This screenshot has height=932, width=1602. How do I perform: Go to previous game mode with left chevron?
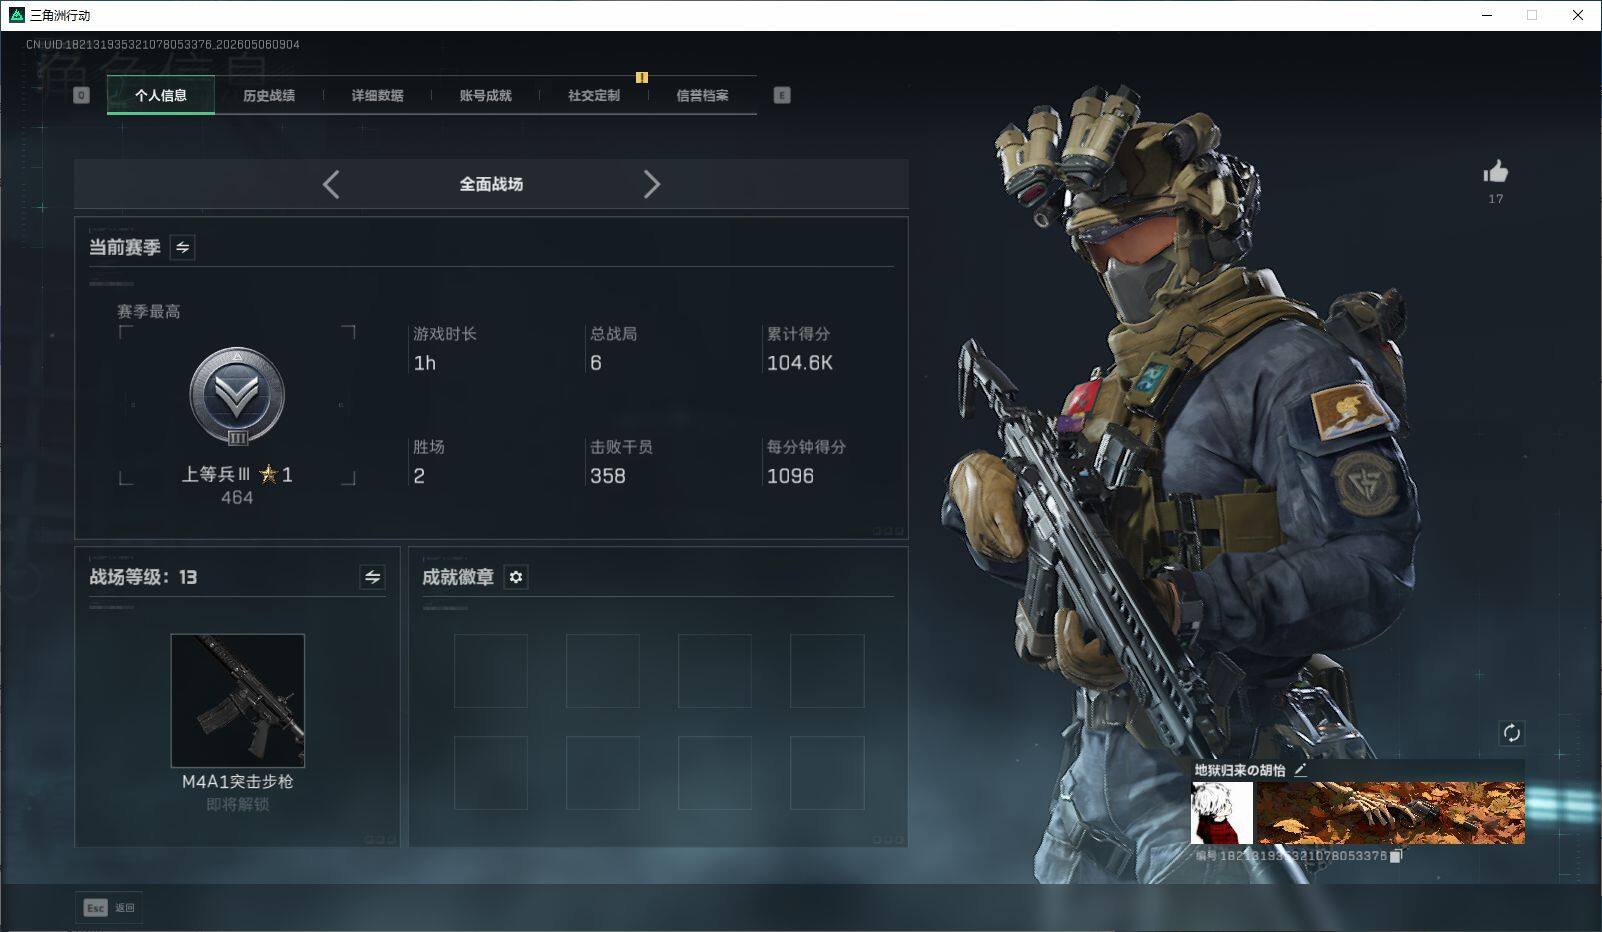[x=331, y=184]
